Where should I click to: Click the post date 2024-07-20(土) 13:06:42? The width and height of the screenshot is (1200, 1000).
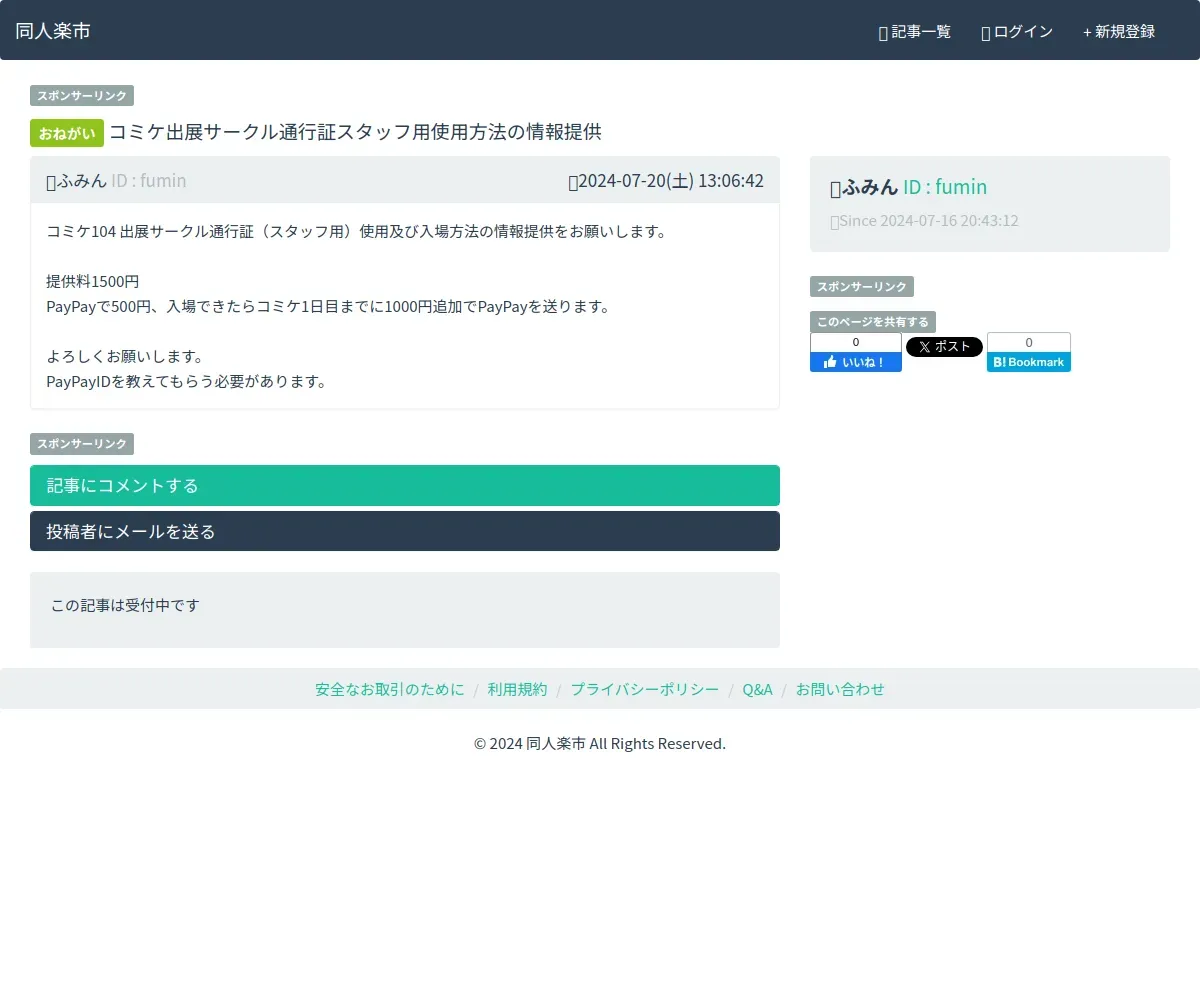tap(671, 181)
